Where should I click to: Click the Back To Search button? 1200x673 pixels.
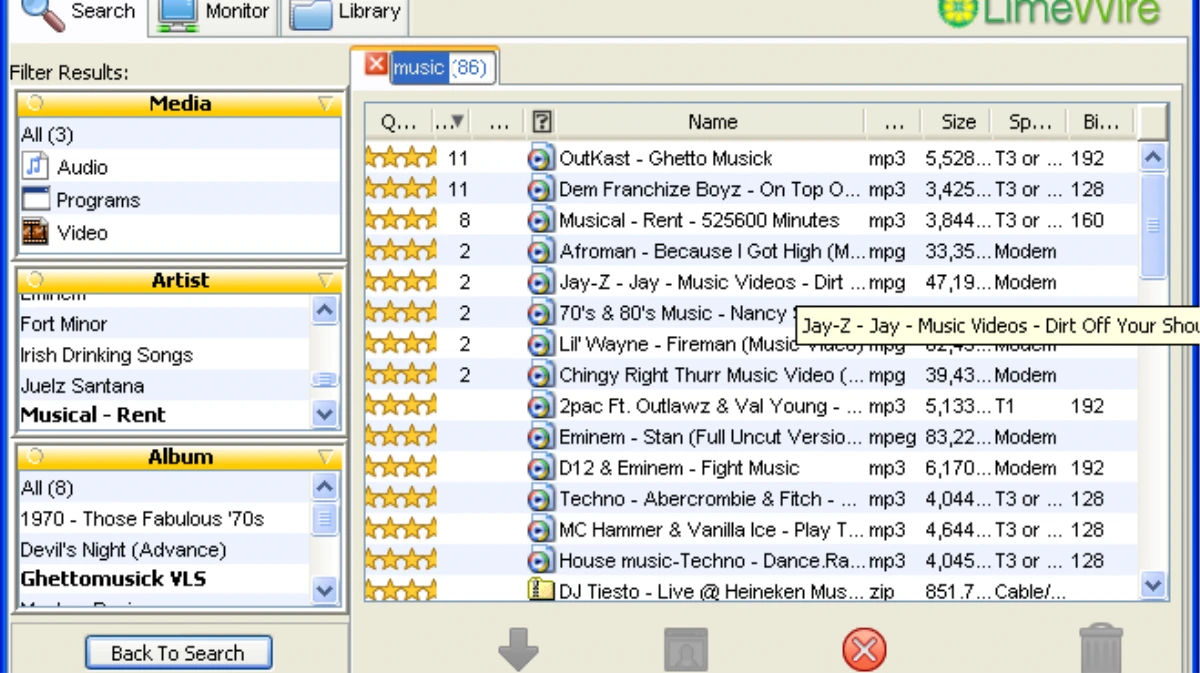(x=178, y=653)
